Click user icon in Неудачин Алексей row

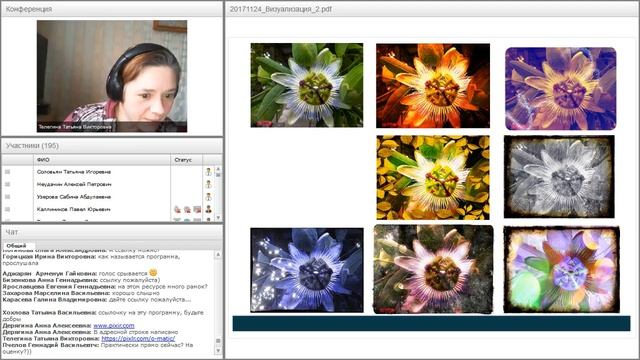(208, 184)
